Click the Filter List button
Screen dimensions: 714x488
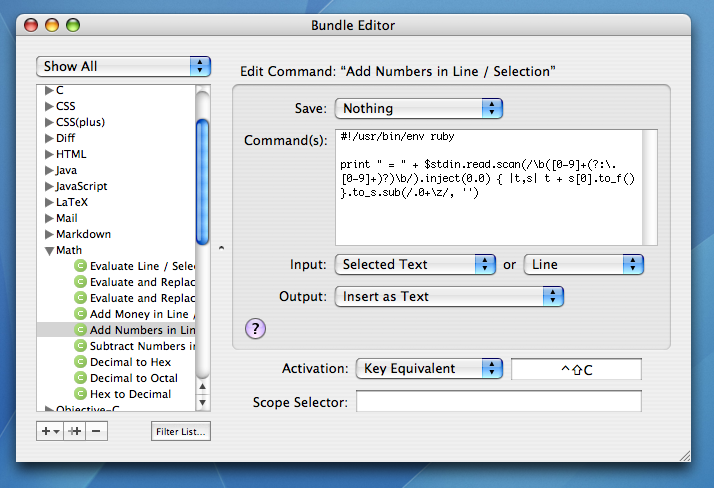pos(181,431)
